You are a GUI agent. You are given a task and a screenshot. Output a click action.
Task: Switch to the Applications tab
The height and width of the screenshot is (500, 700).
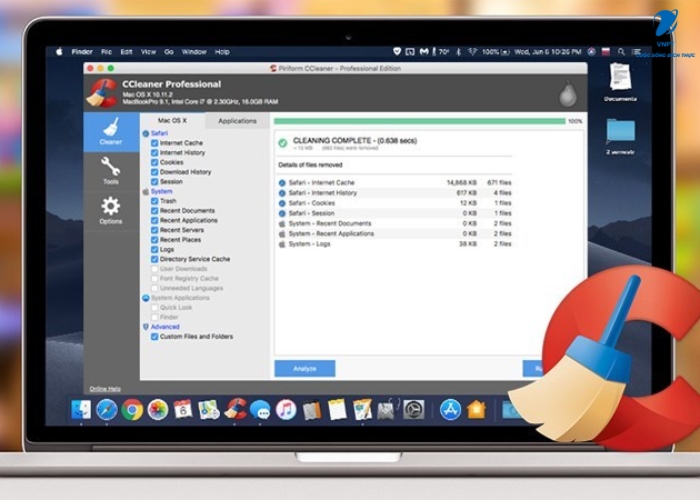click(237, 121)
